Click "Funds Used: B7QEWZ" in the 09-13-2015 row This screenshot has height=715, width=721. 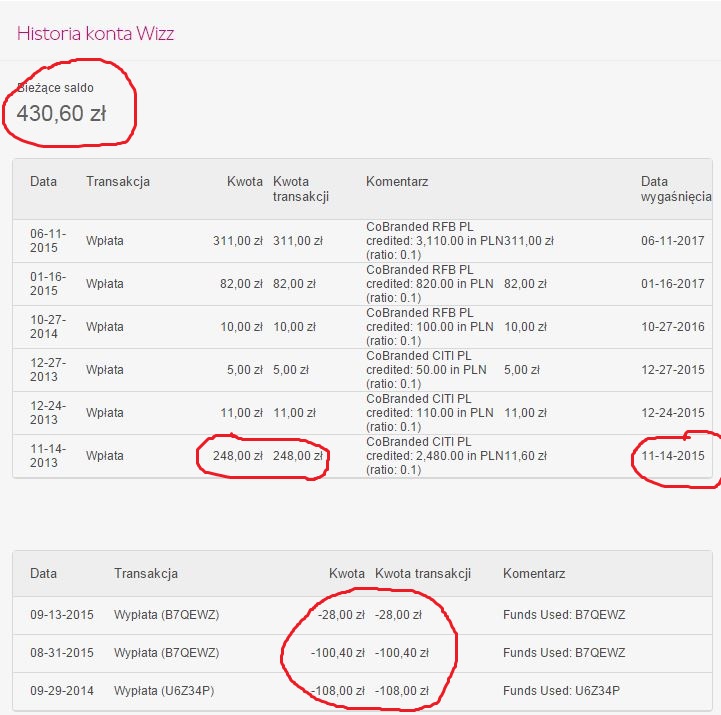564,615
